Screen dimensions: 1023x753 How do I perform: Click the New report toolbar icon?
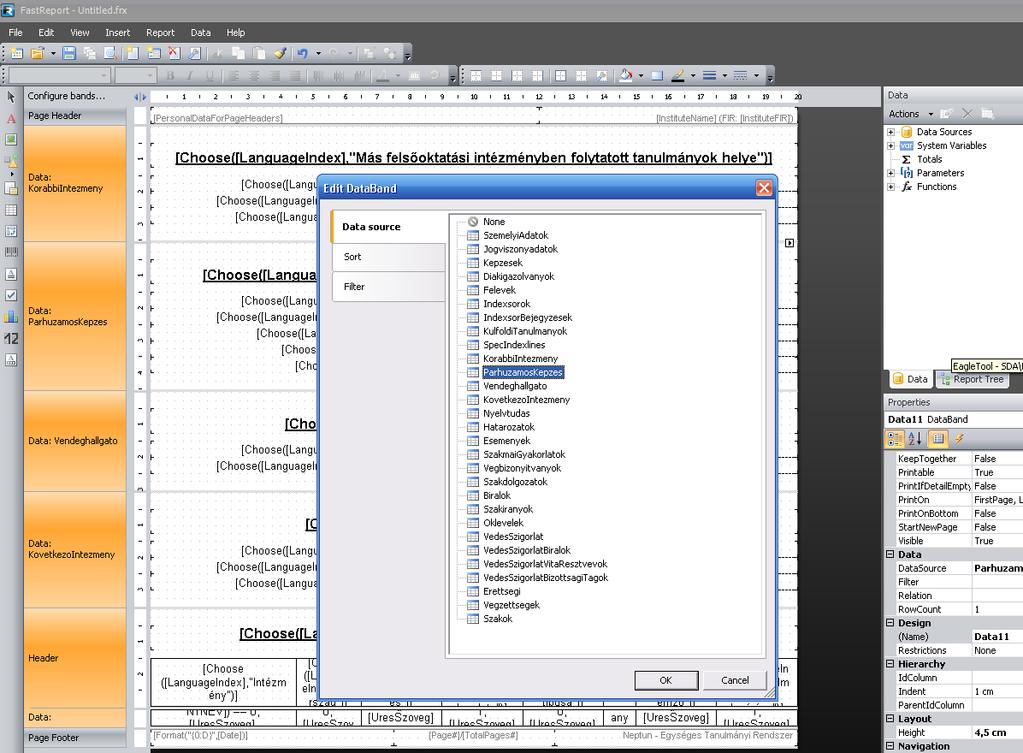17,54
